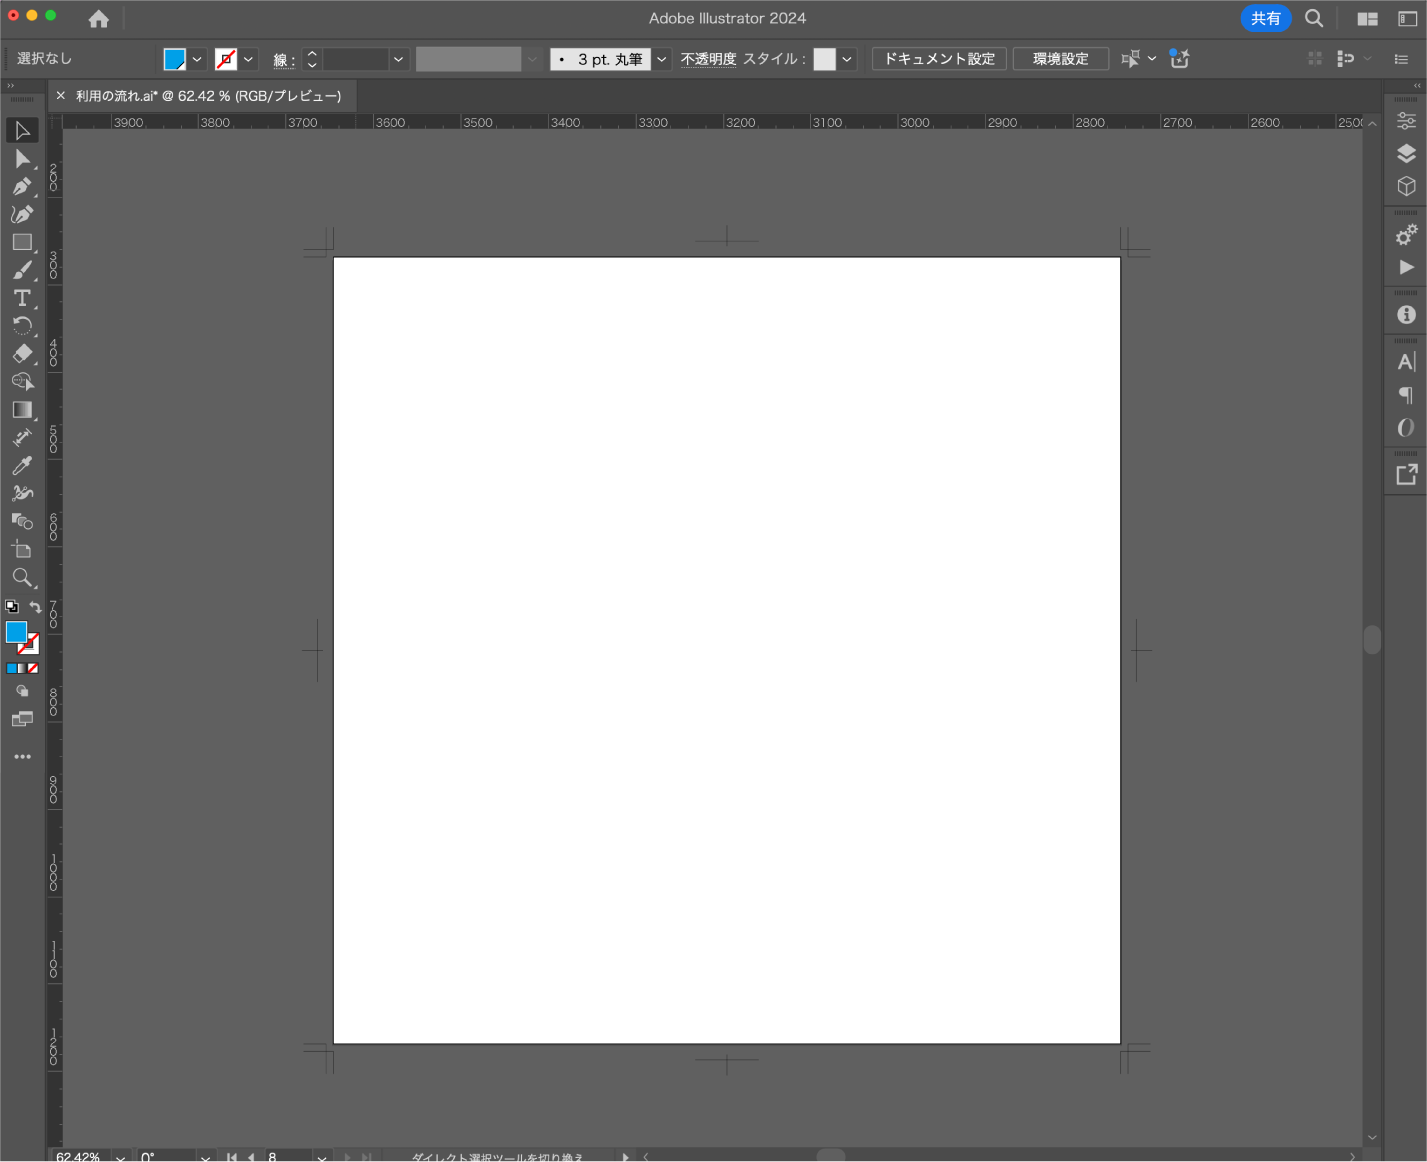Open the 62.42% zoom level dropdown

point(120,1157)
